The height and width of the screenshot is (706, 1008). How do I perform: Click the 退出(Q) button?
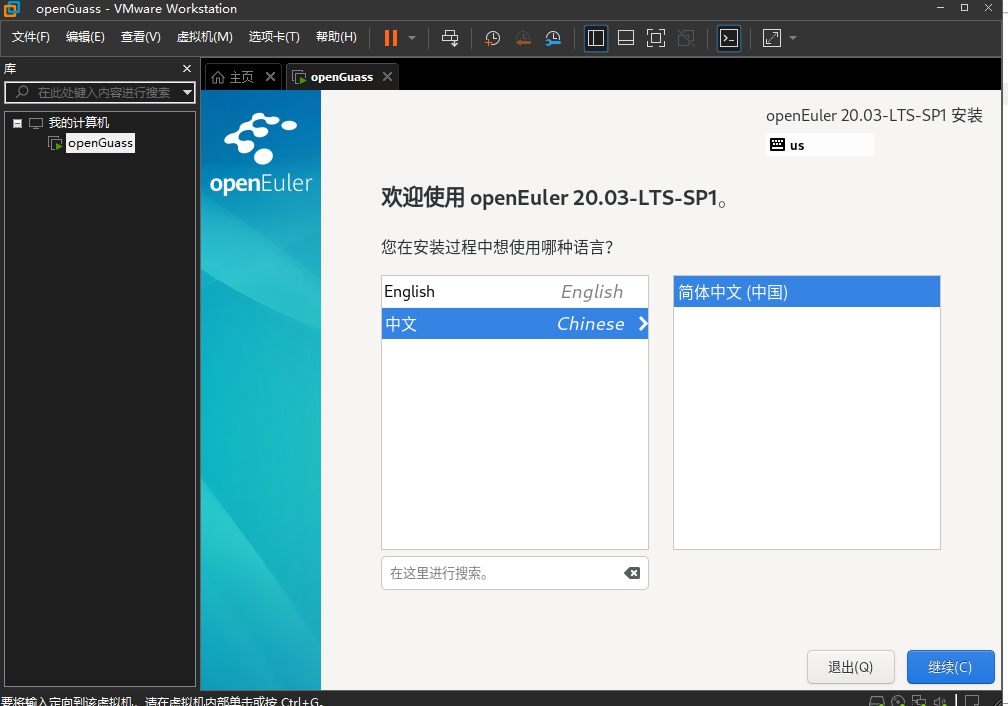tap(850, 667)
